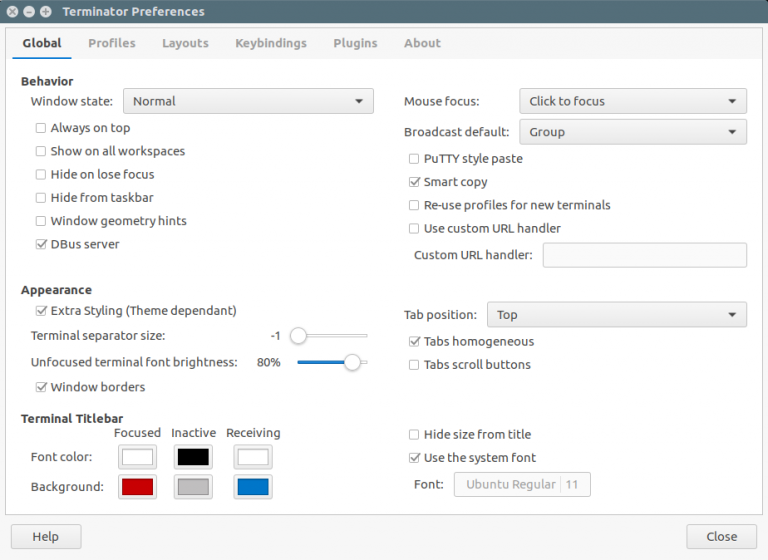Click the focused background red color swatch
Screen dimensions: 768x560
coord(137,487)
